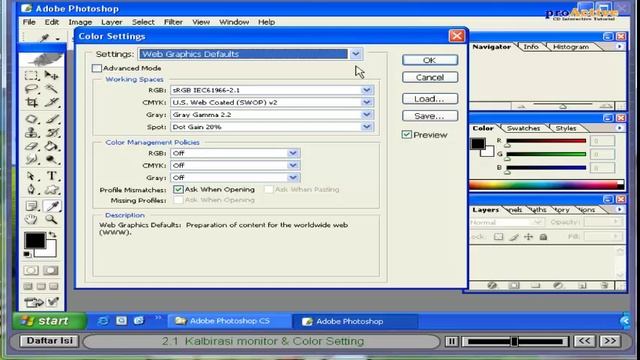
Task: Select the Rectangular Marquee tool
Action: [31, 76]
